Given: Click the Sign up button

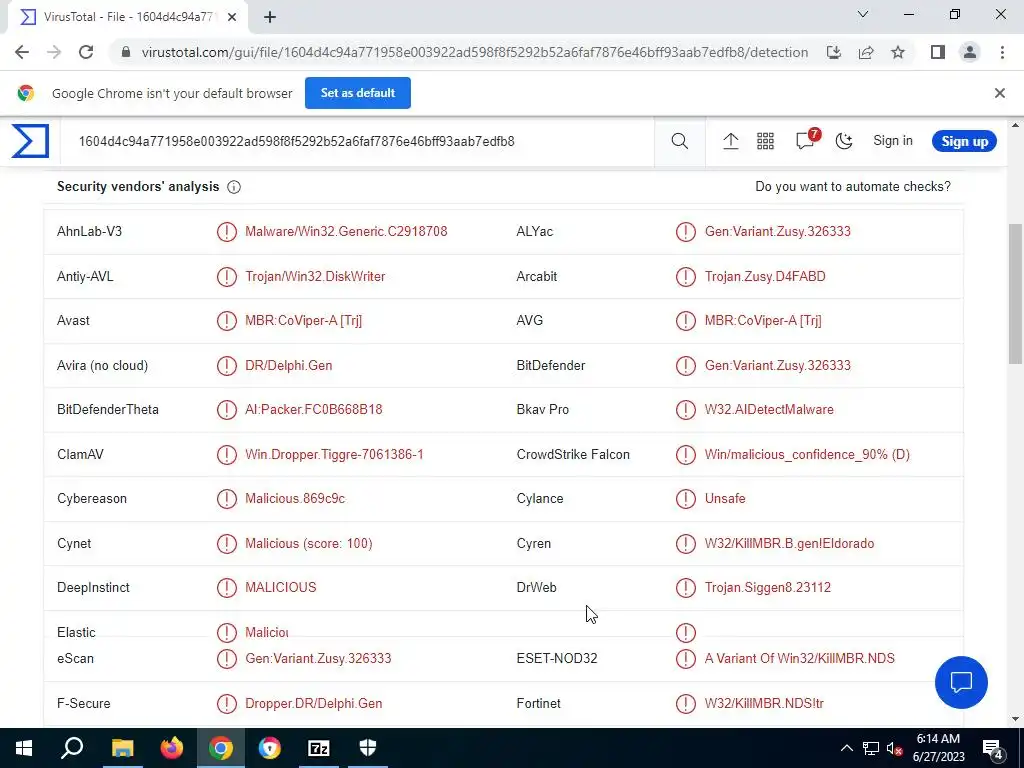Looking at the screenshot, I should [x=965, y=141].
